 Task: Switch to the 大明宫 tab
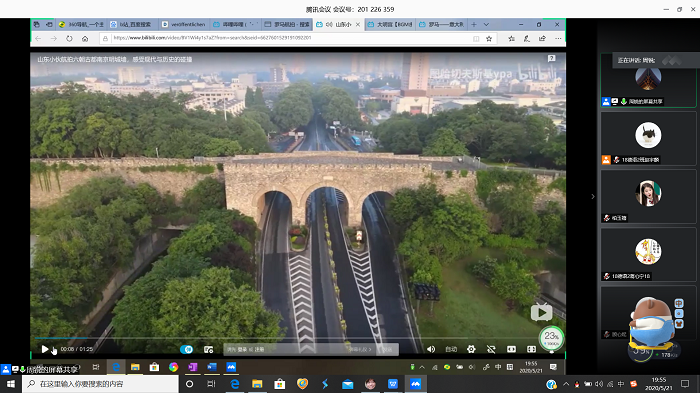click(x=390, y=25)
